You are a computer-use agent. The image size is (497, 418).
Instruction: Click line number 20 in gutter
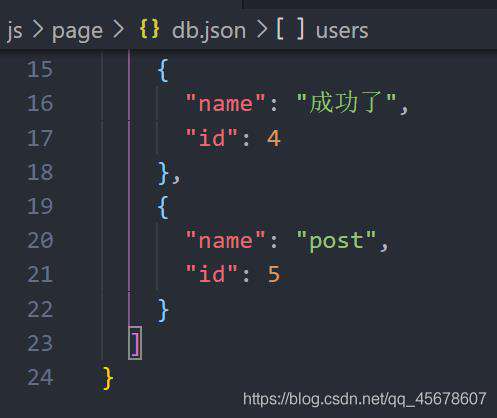point(40,240)
